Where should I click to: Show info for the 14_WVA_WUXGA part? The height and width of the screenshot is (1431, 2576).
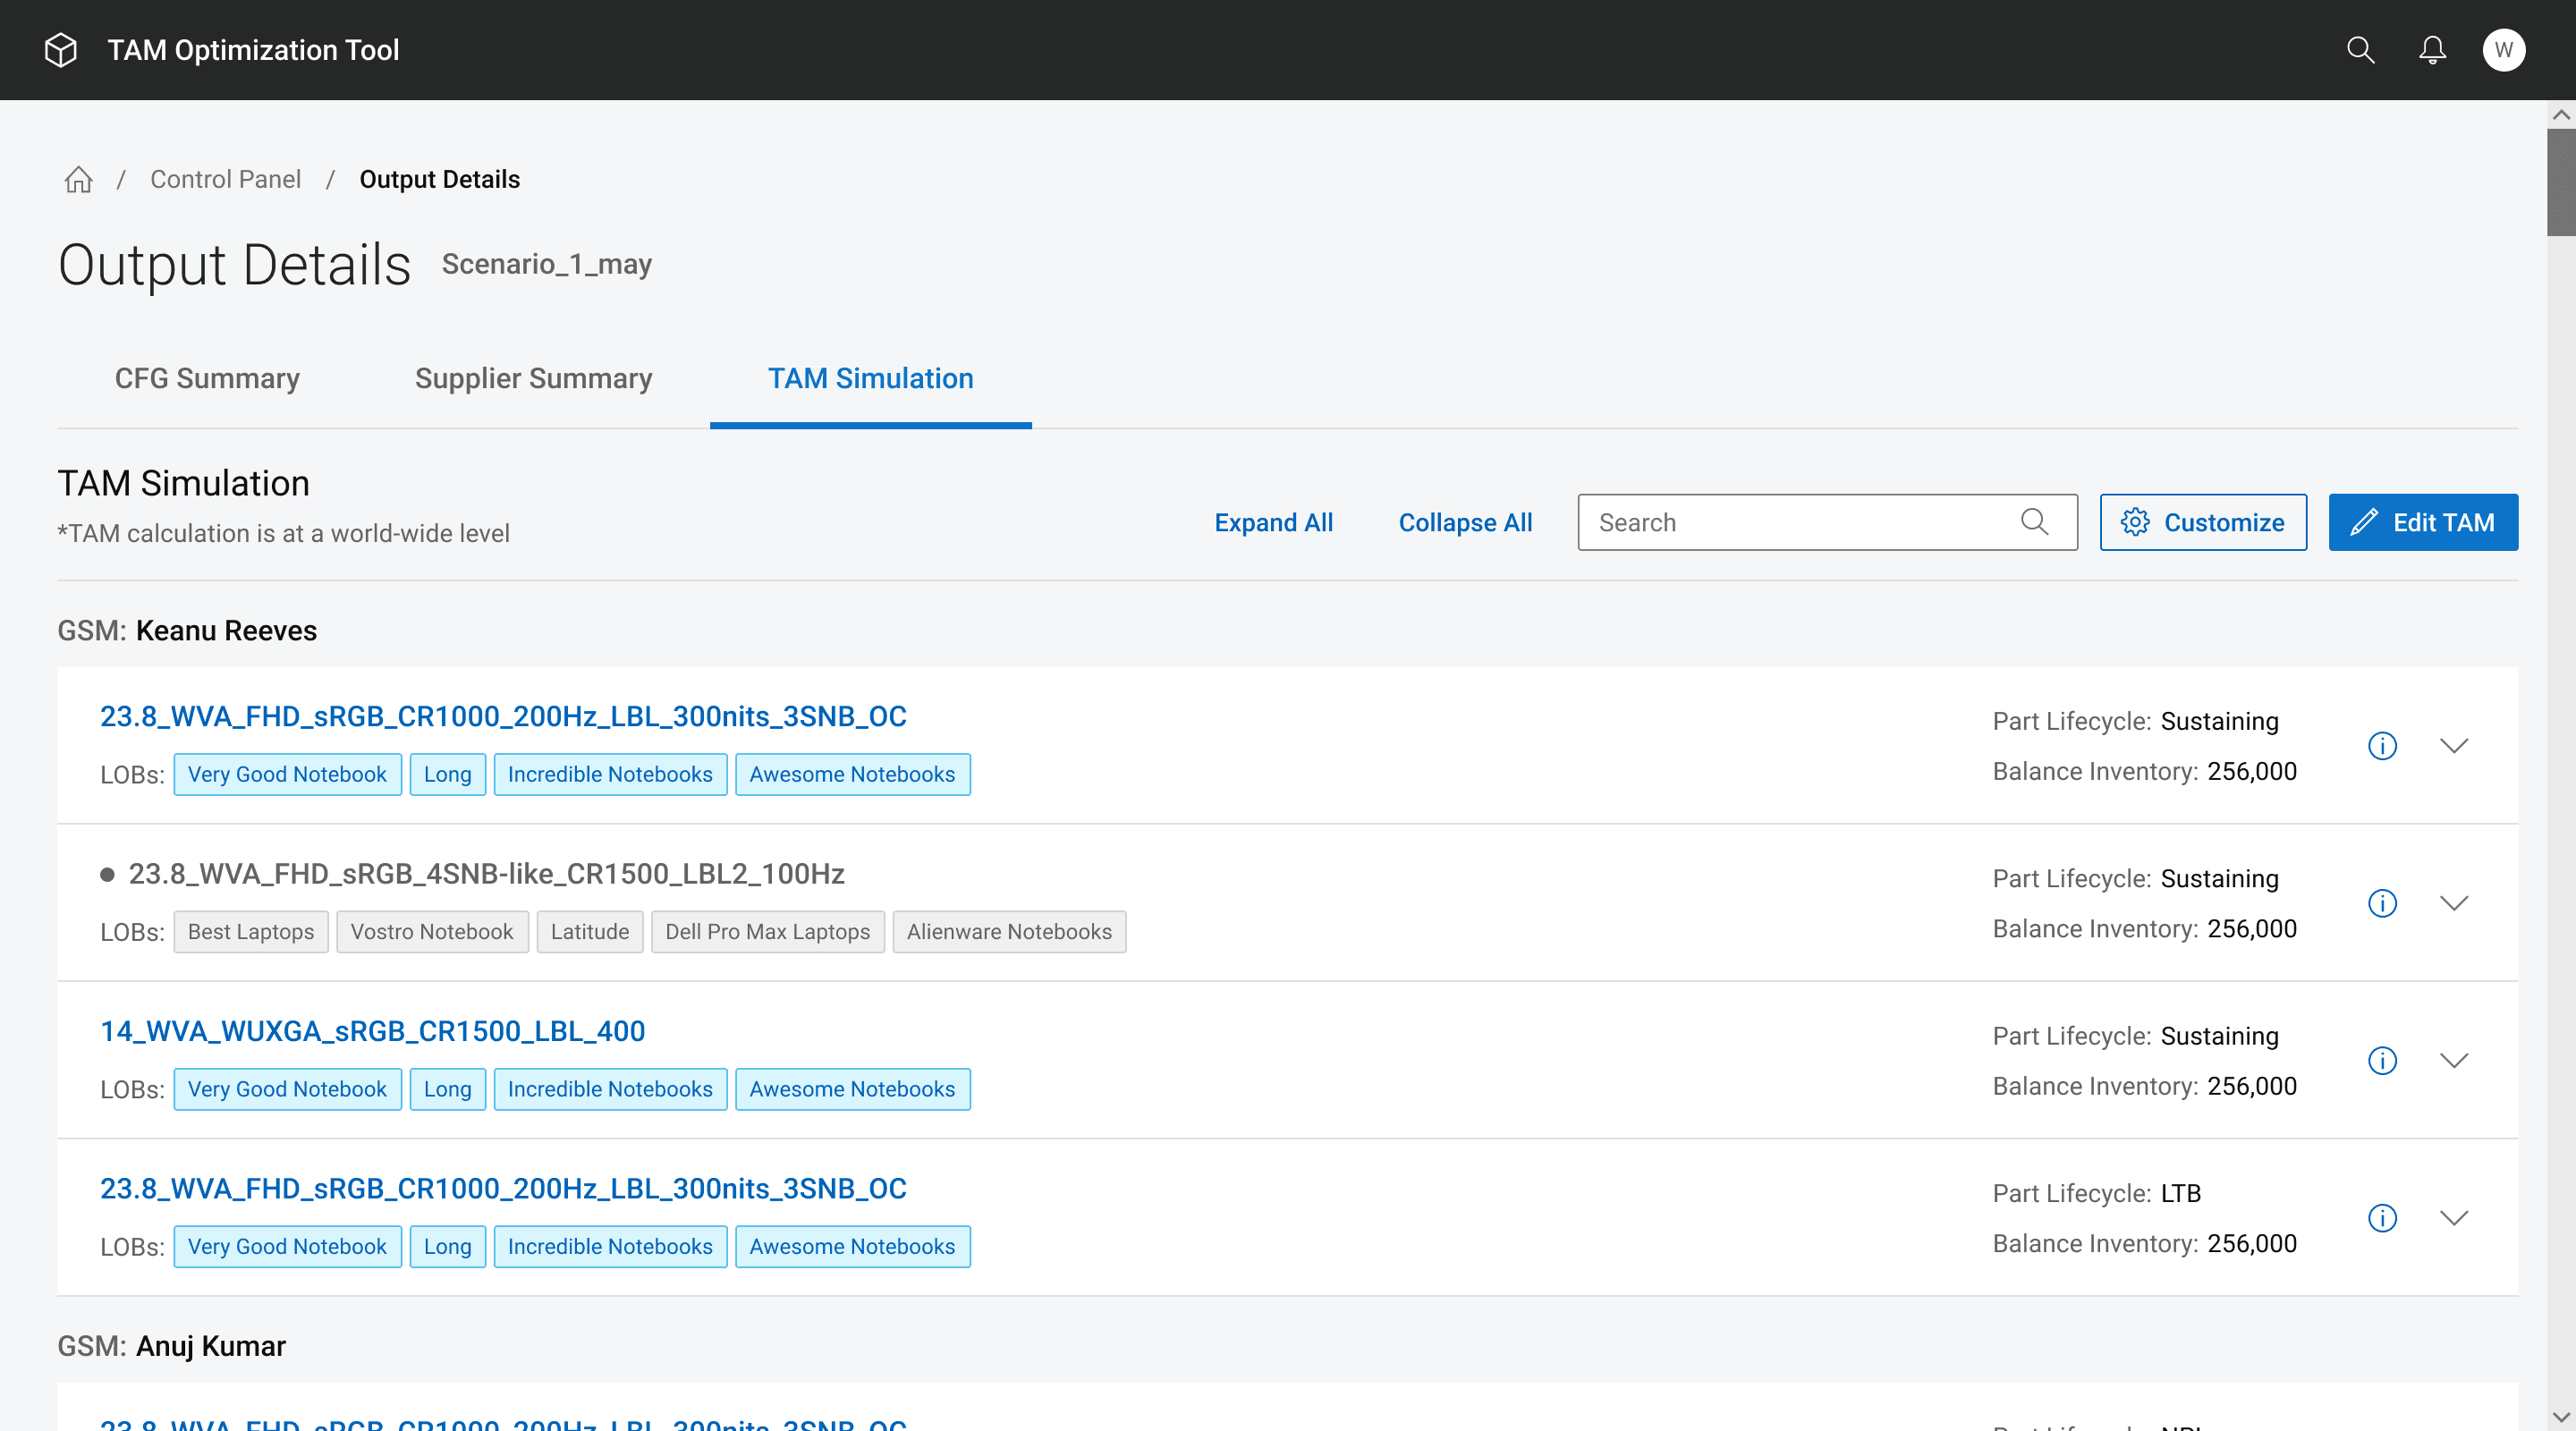click(x=2382, y=1061)
